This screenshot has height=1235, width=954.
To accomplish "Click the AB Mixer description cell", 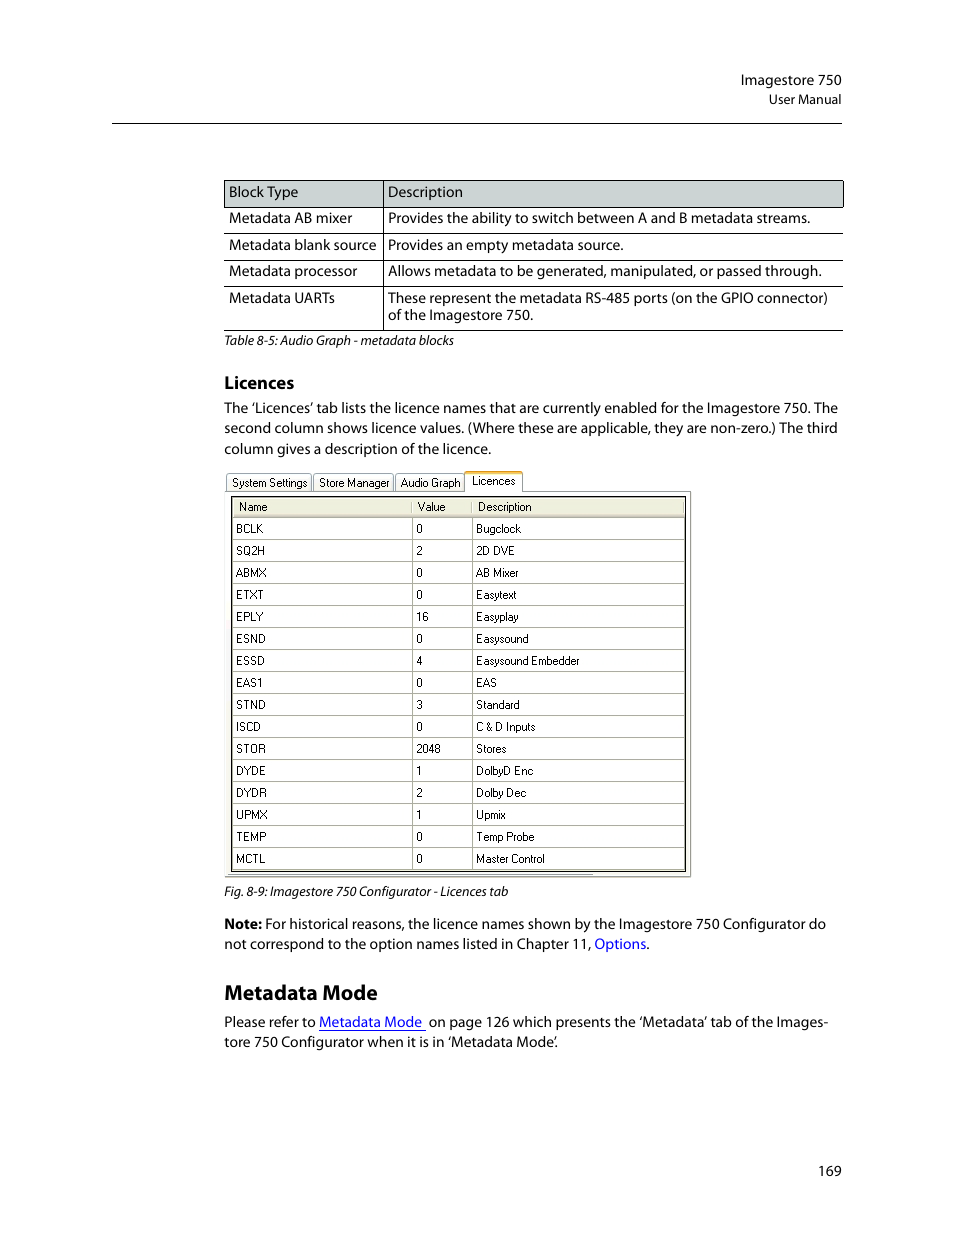I will coord(578,573).
